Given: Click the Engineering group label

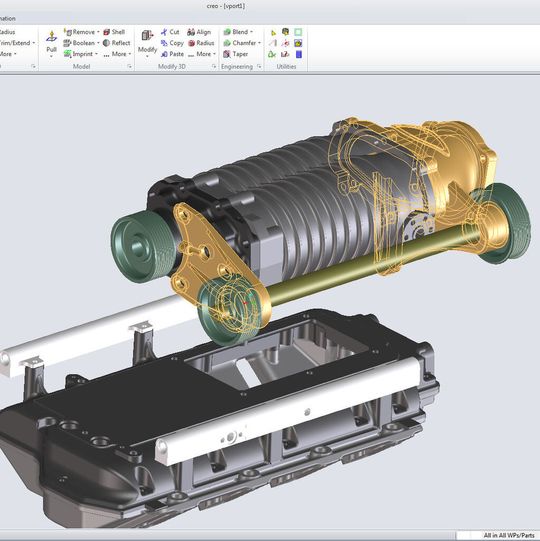Looking at the screenshot, I should (x=237, y=66).
